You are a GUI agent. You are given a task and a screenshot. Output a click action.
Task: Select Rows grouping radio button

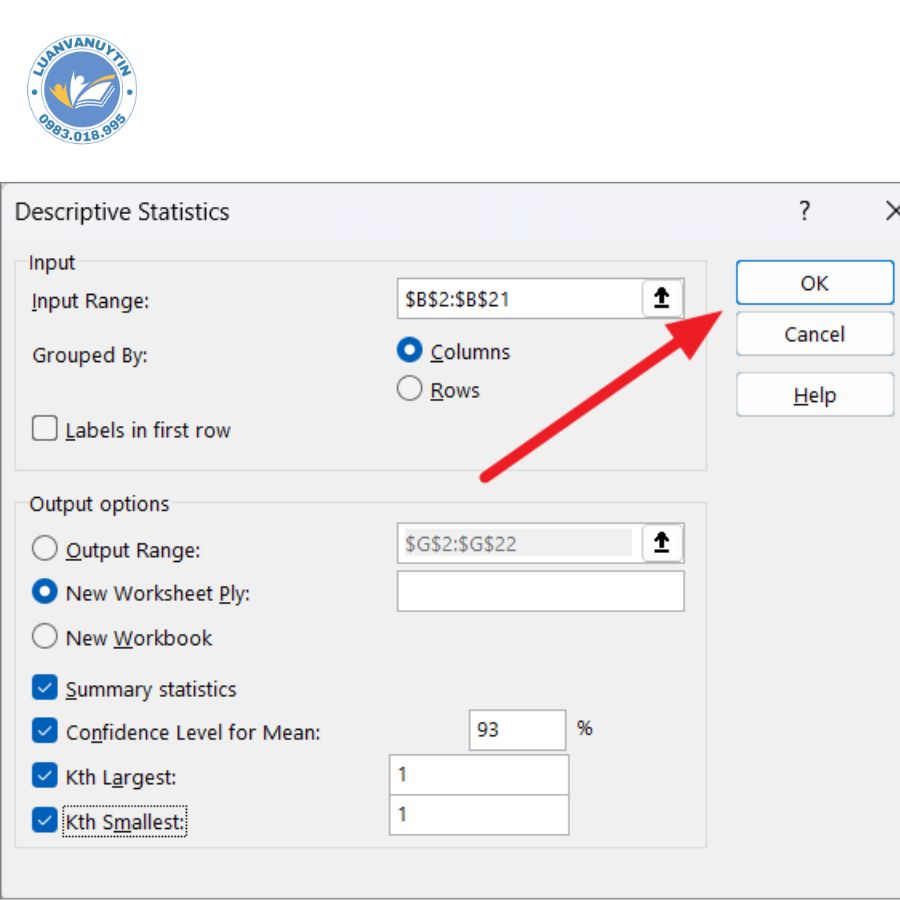point(410,389)
